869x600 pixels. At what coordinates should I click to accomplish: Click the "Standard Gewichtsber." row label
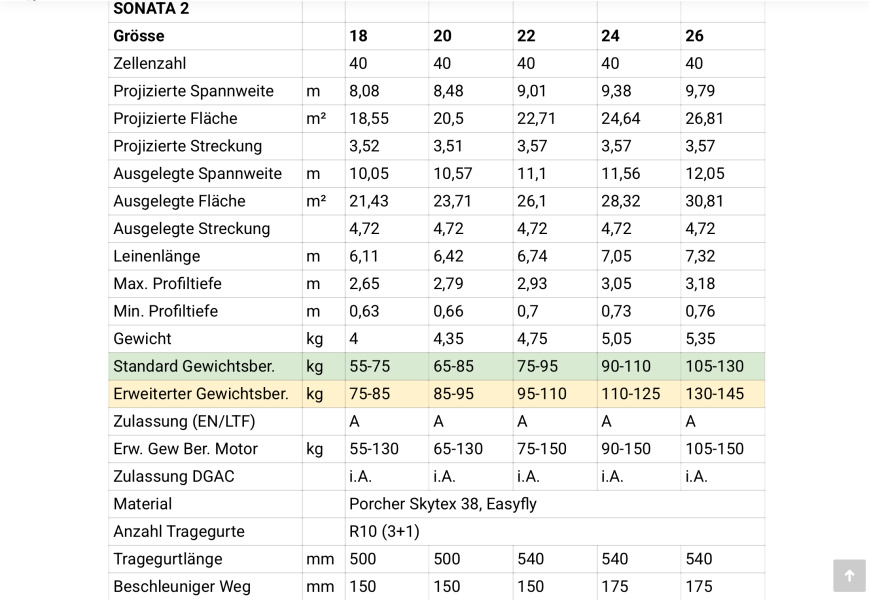194,366
